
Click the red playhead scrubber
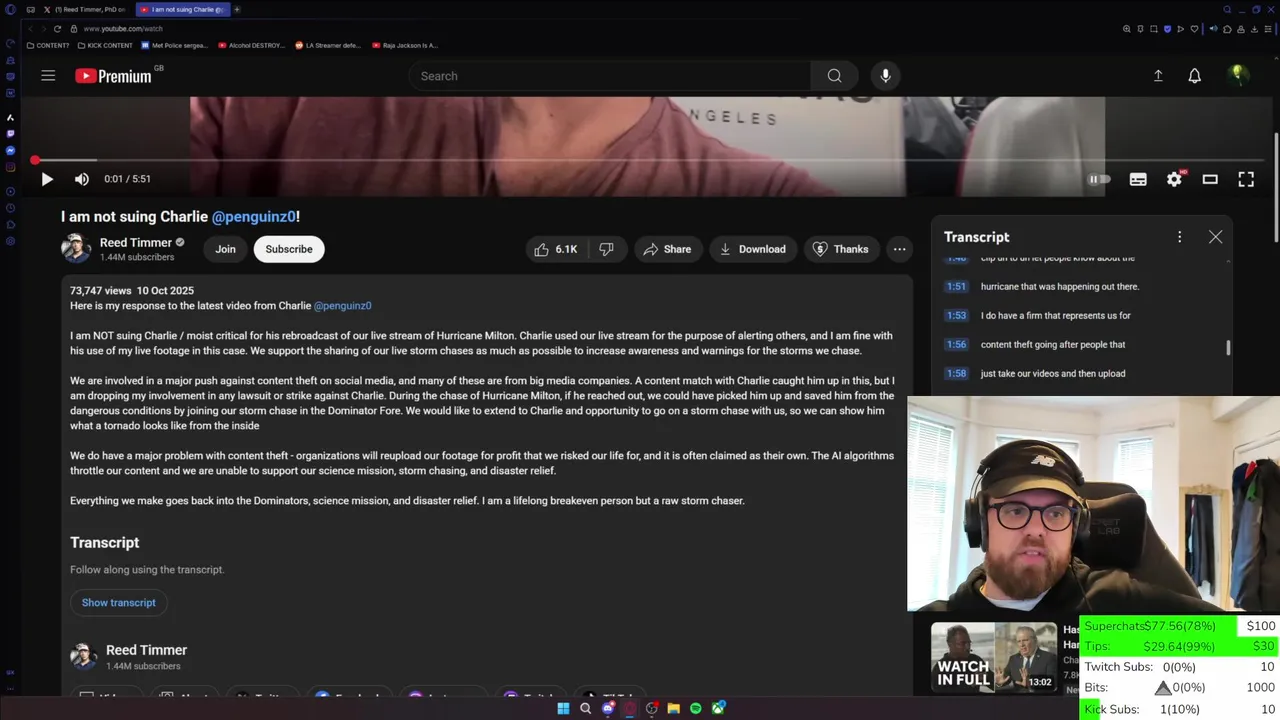[x=35, y=160]
